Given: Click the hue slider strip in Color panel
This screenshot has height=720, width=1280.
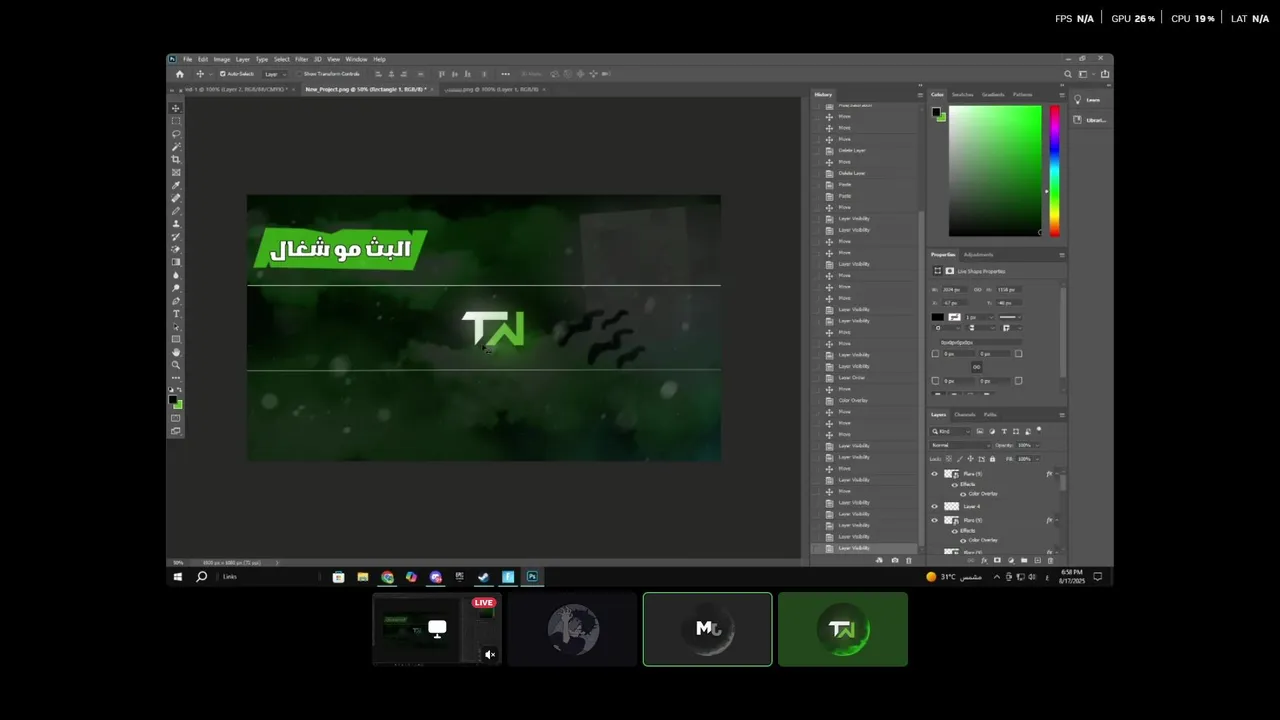Looking at the screenshot, I should (x=1054, y=170).
